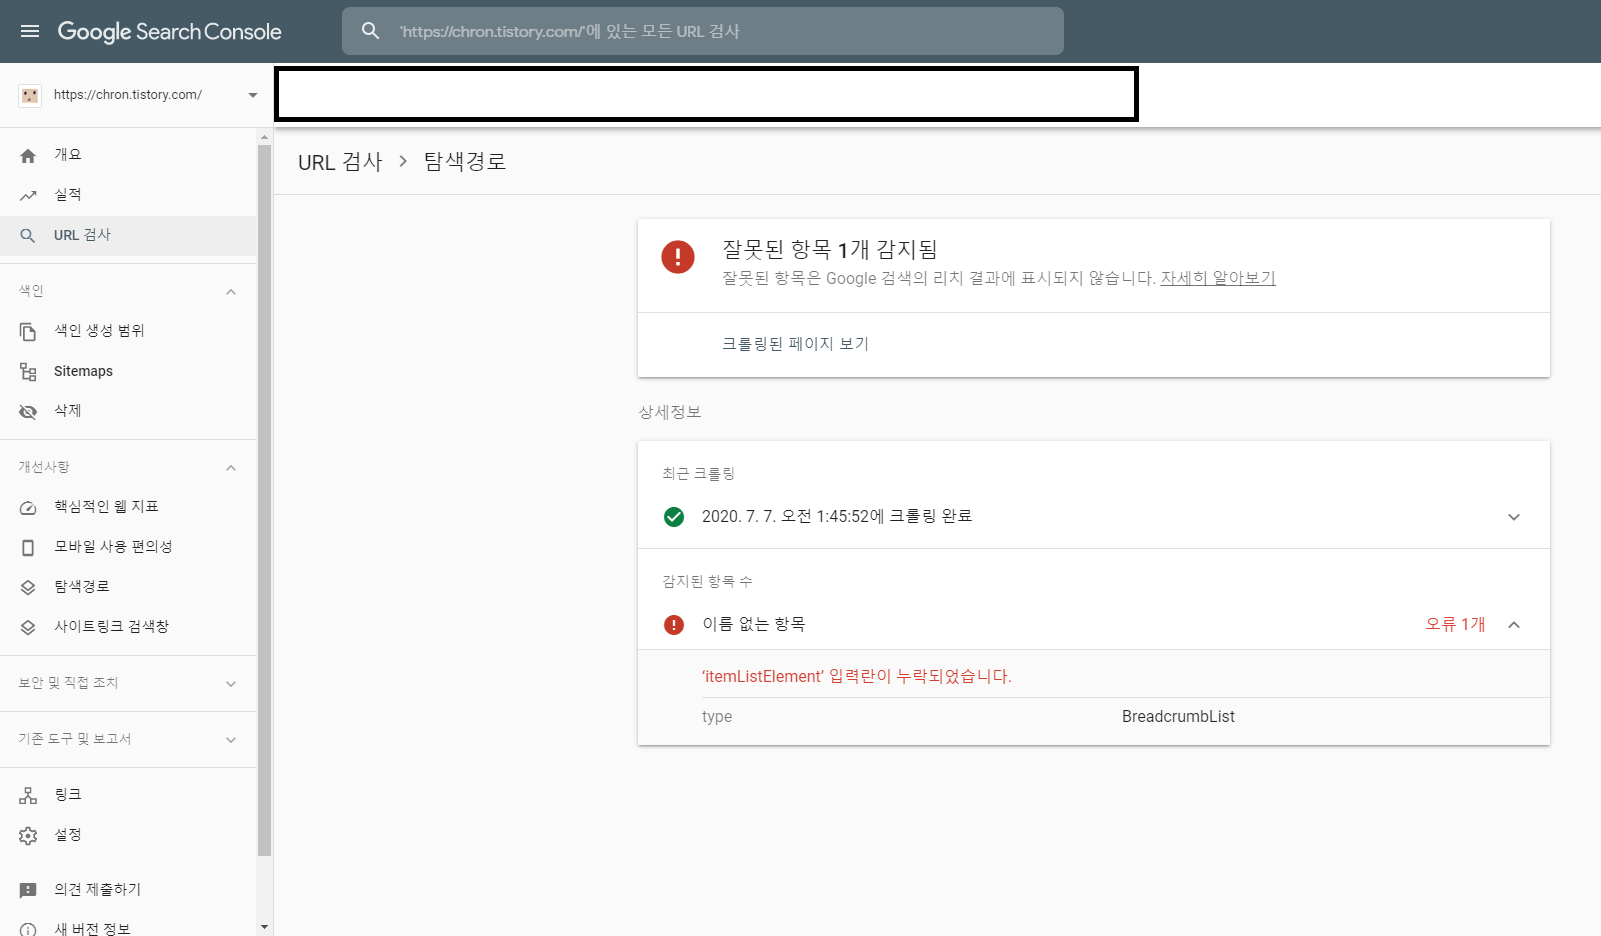Go to 실적 report
The height and width of the screenshot is (936, 1601).
click(x=128, y=195)
